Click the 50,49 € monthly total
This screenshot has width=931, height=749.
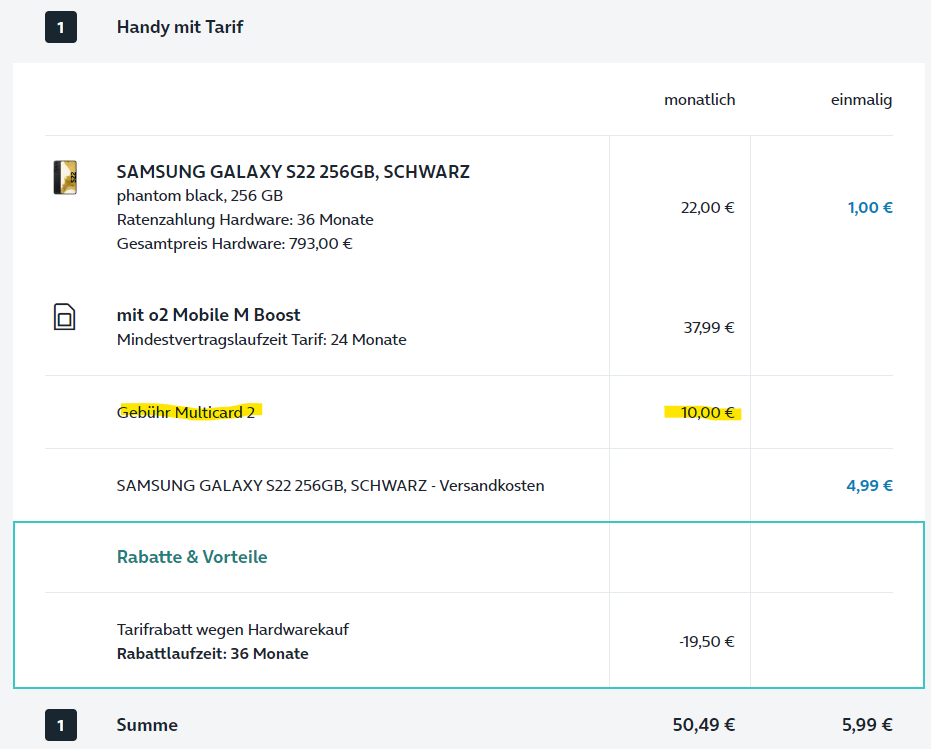click(704, 725)
